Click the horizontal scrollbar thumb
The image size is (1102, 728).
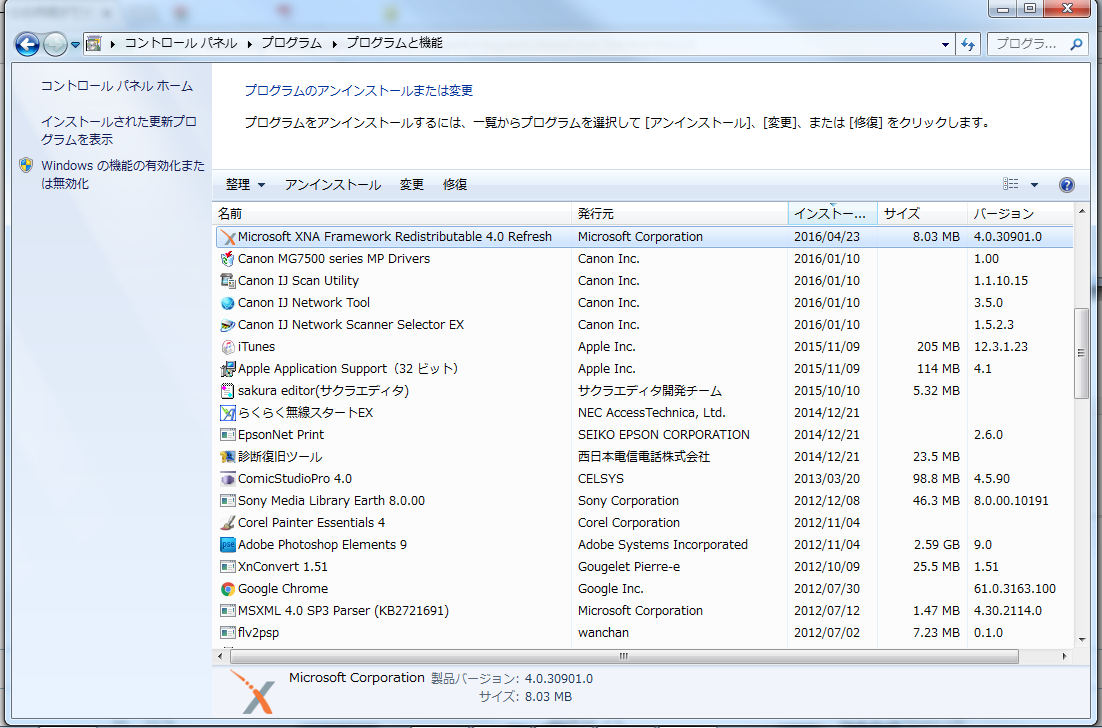[624, 656]
